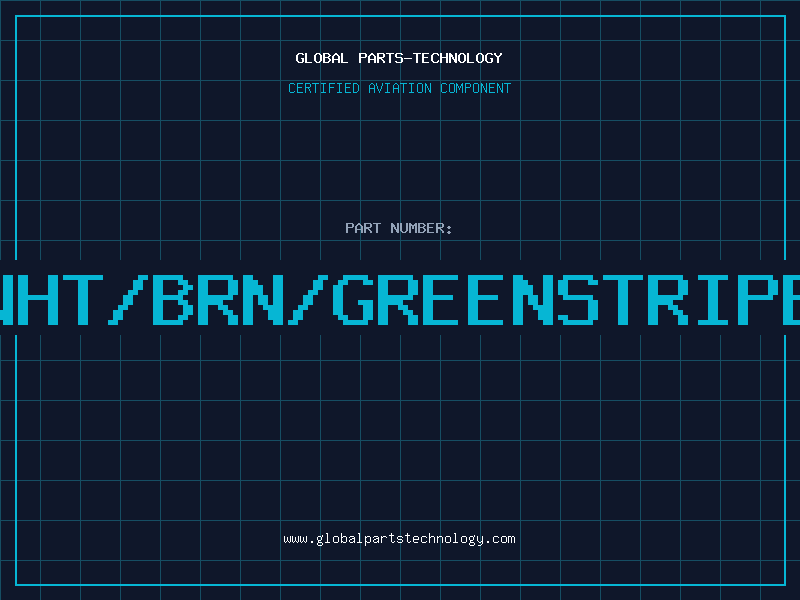Click the 'GLOBAL PARTS-TECHNOLOGY' heading
This screenshot has height=600, width=800.
(x=399, y=58)
